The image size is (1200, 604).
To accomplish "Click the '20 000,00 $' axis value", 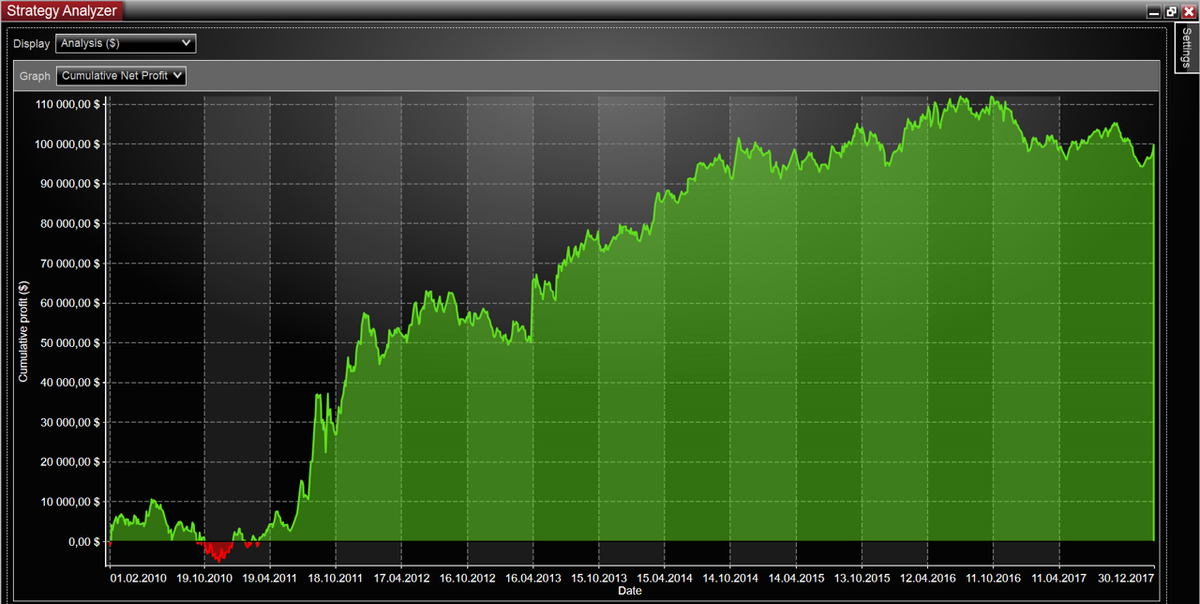I will point(71,462).
